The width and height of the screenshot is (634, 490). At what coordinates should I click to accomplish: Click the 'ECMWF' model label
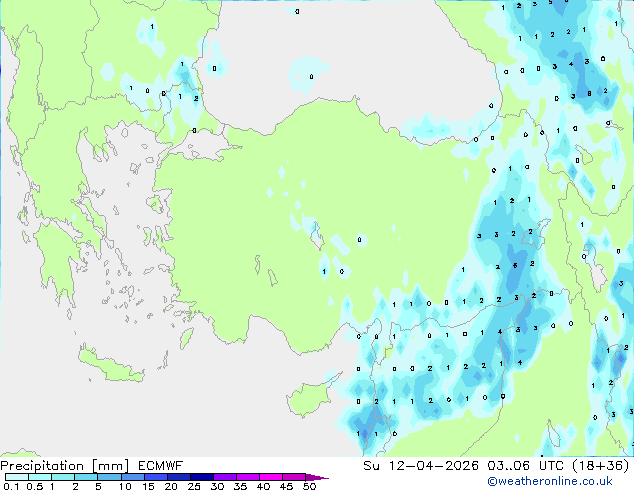coord(161,466)
